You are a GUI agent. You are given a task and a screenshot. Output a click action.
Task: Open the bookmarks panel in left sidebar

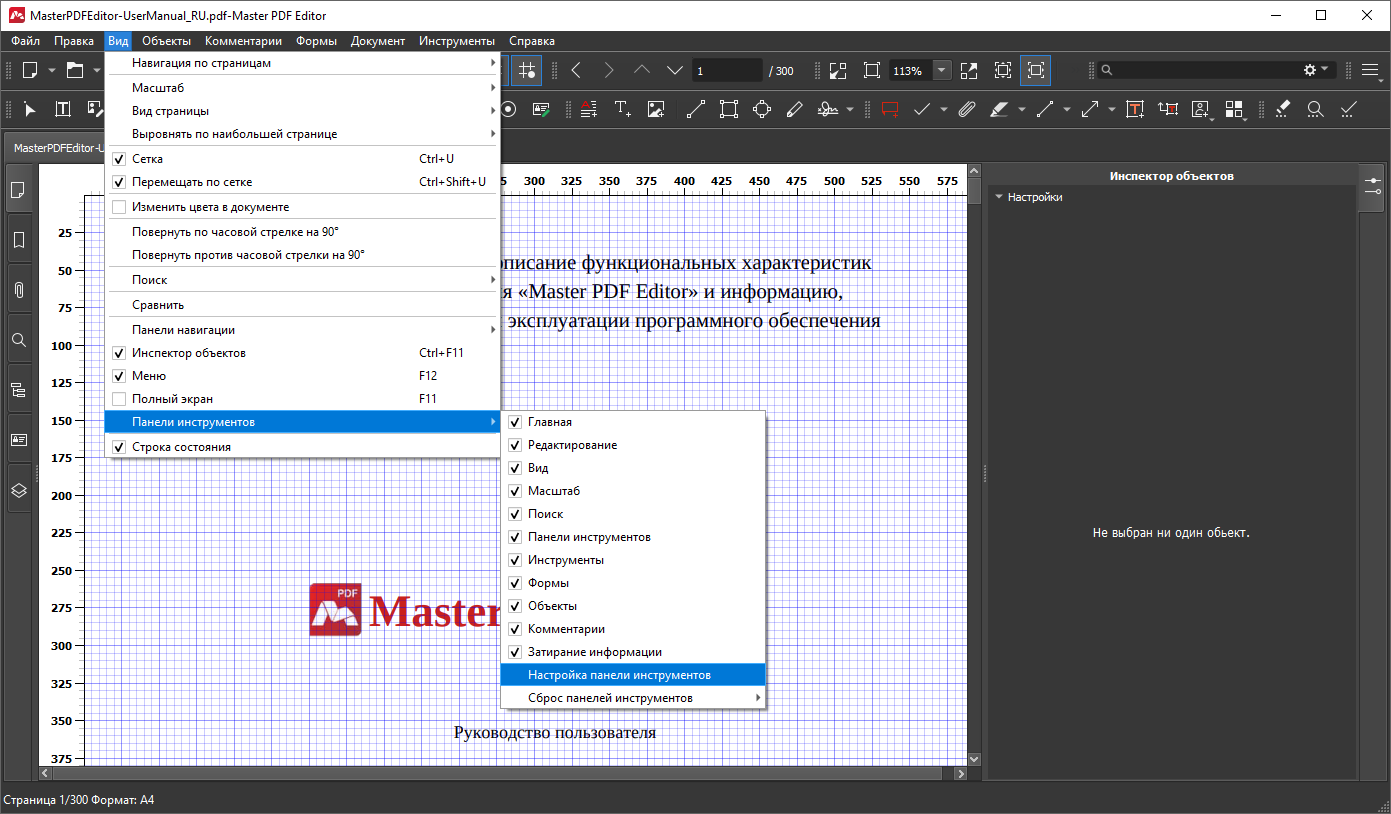(x=18, y=241)
